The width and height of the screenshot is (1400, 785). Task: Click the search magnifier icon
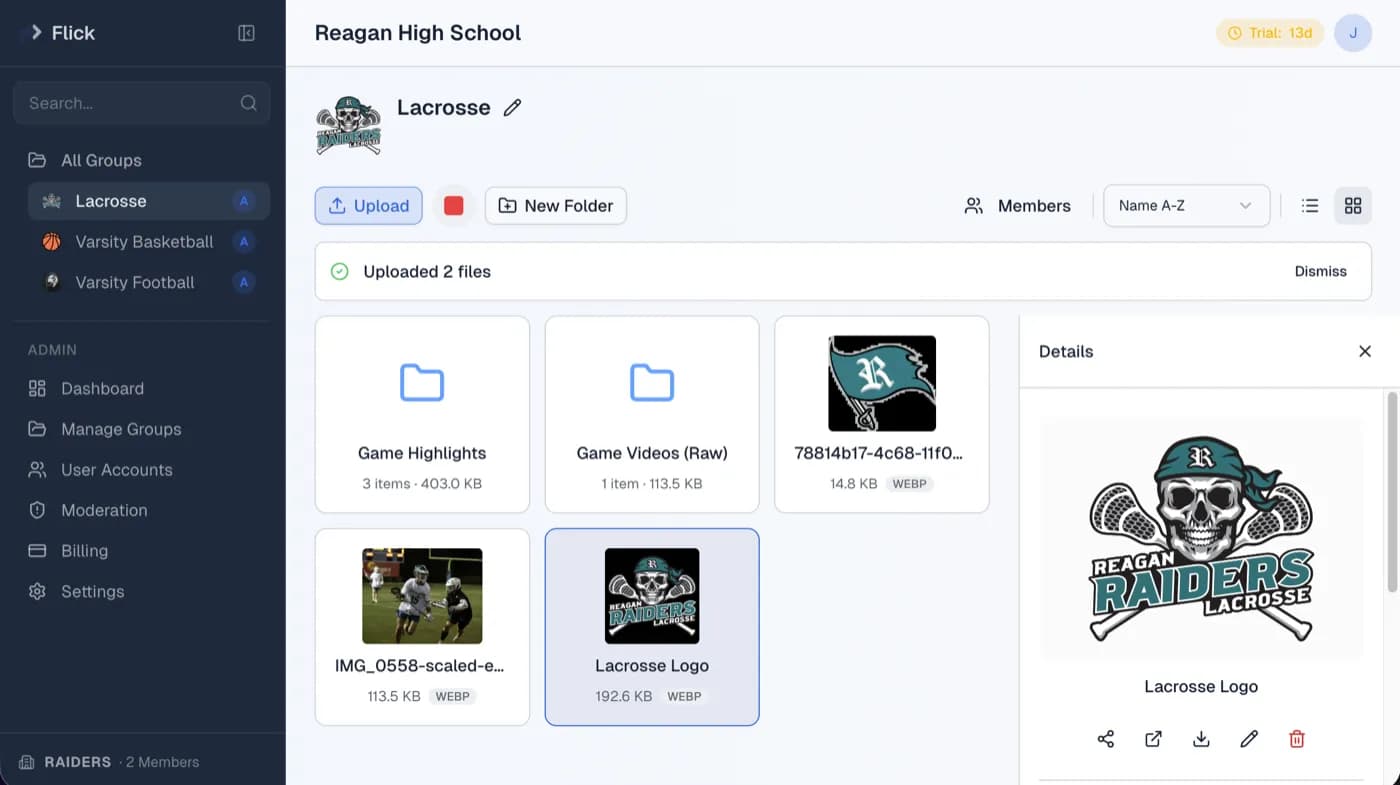(x=247, y=103)
